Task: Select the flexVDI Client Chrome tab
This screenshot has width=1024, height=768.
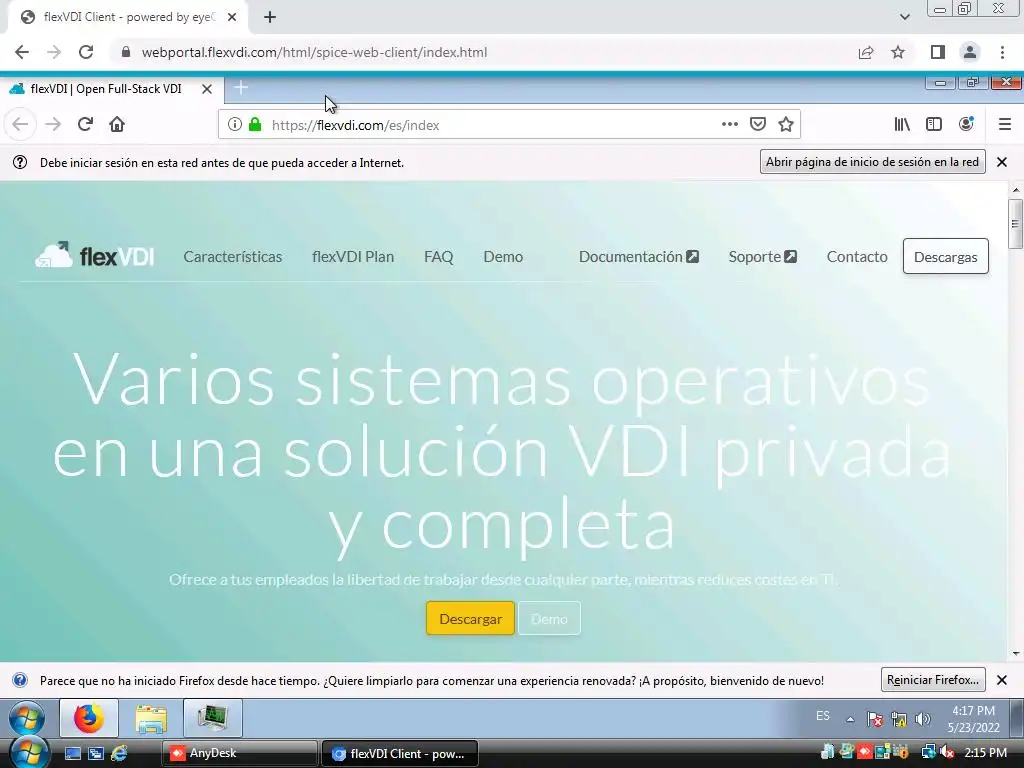Action: [x=127, y=17]
